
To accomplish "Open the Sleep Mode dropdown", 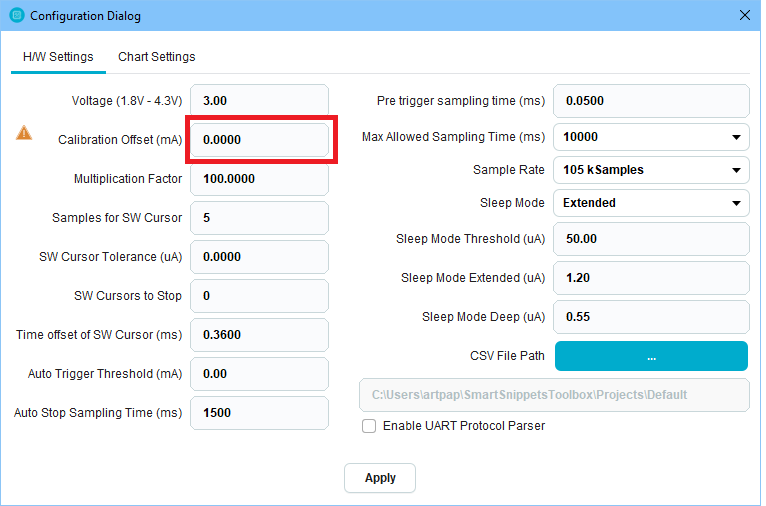I will [651, 203].
